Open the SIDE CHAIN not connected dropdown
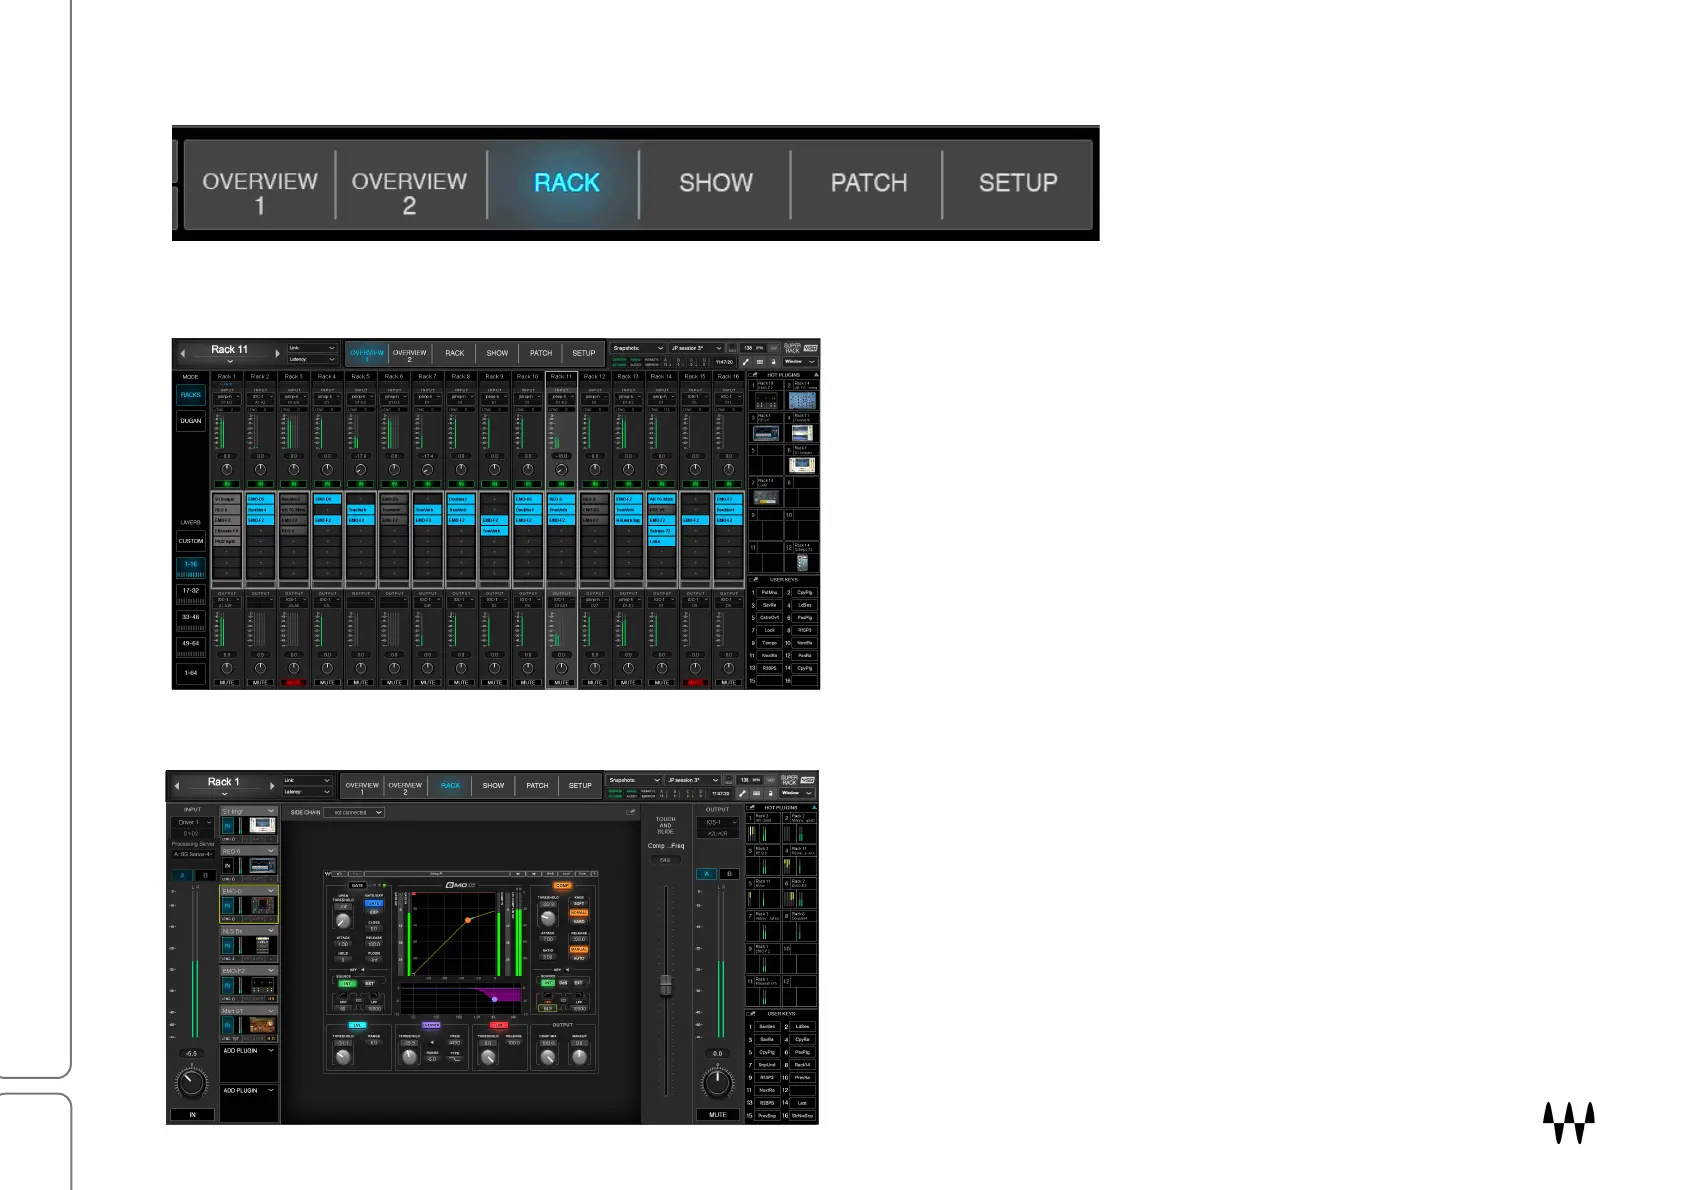The width and height of the screenshot is (1682, 1190). (x=354, y=813)
